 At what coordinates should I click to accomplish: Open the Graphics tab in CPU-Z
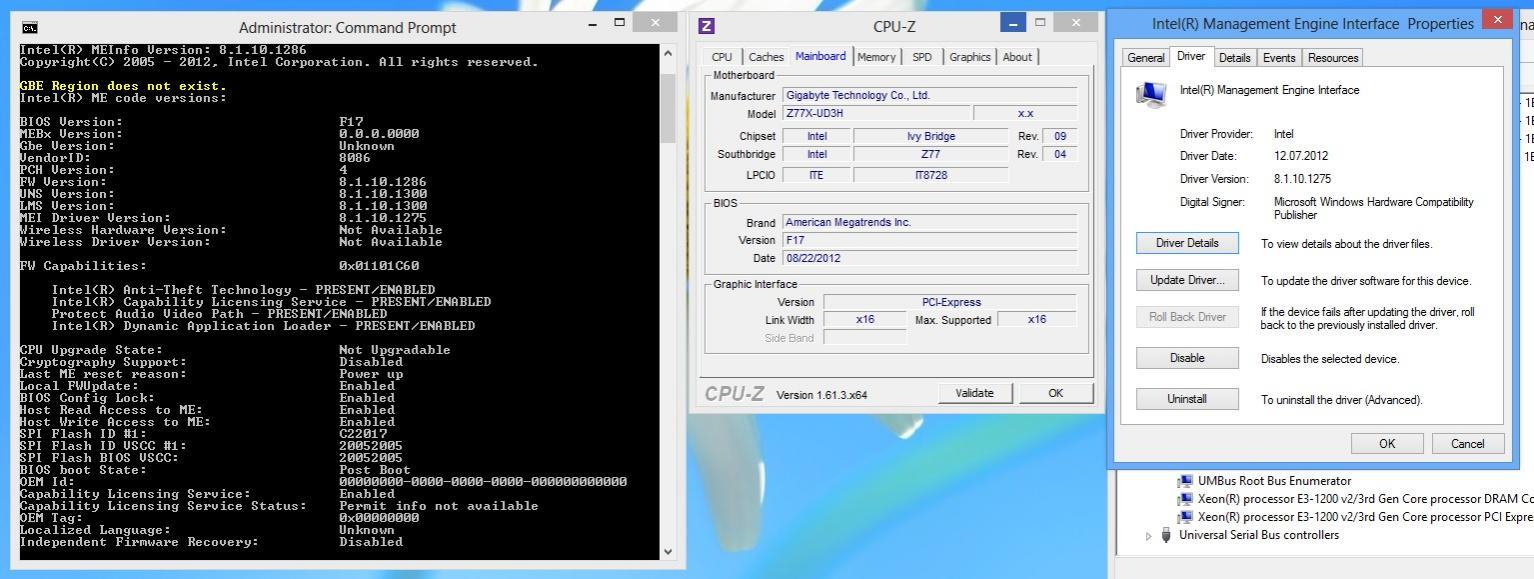coord(970,57)
